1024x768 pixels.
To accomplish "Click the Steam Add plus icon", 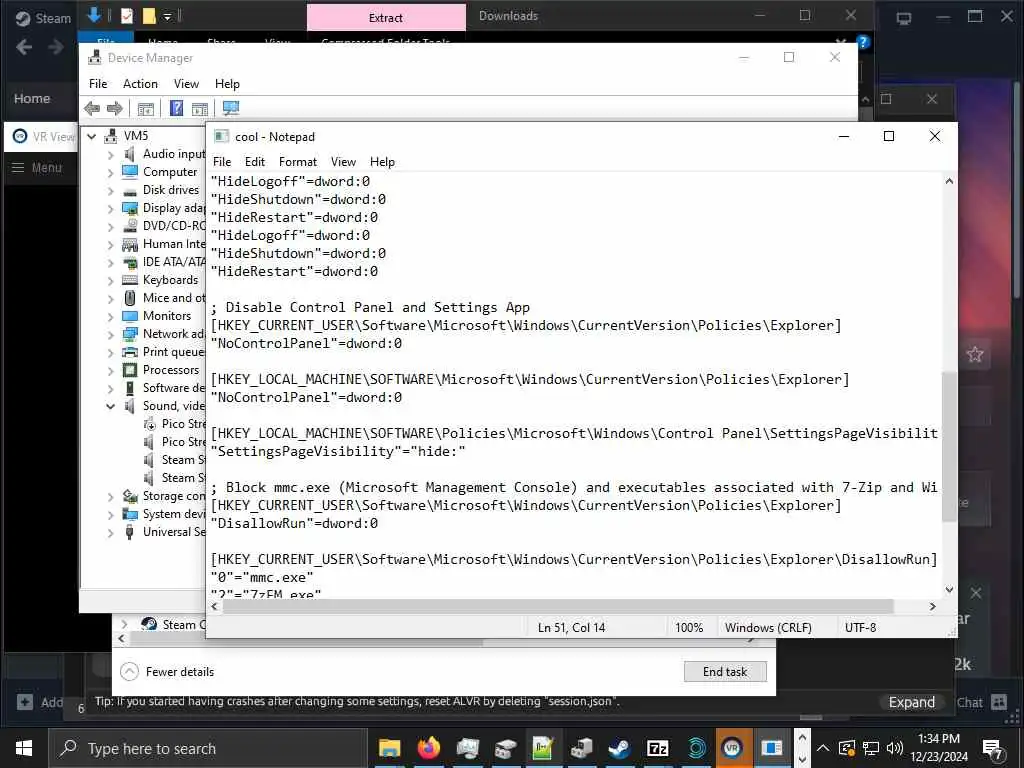I will tap(25, 702).
